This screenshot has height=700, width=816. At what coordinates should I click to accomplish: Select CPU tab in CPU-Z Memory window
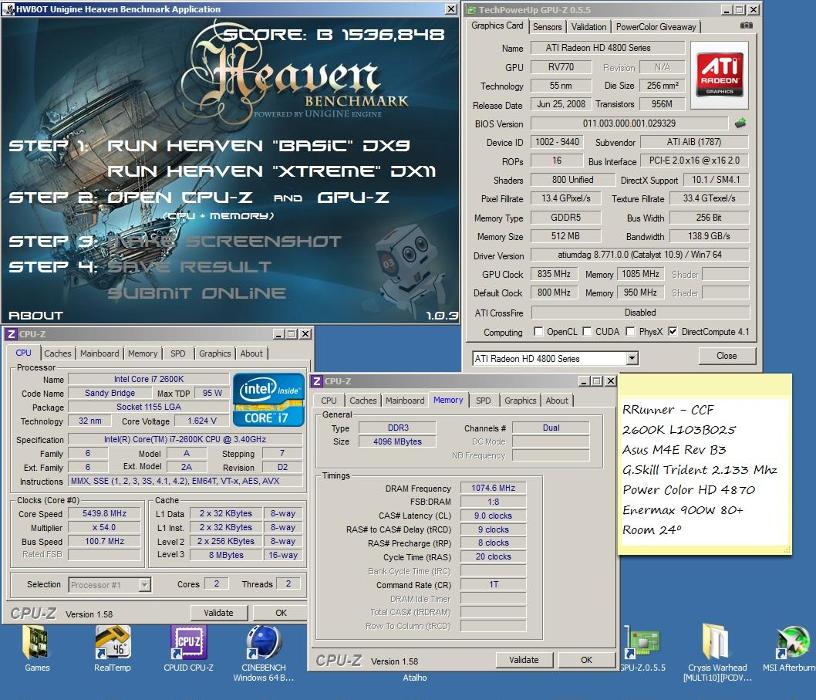click(328, 401)
